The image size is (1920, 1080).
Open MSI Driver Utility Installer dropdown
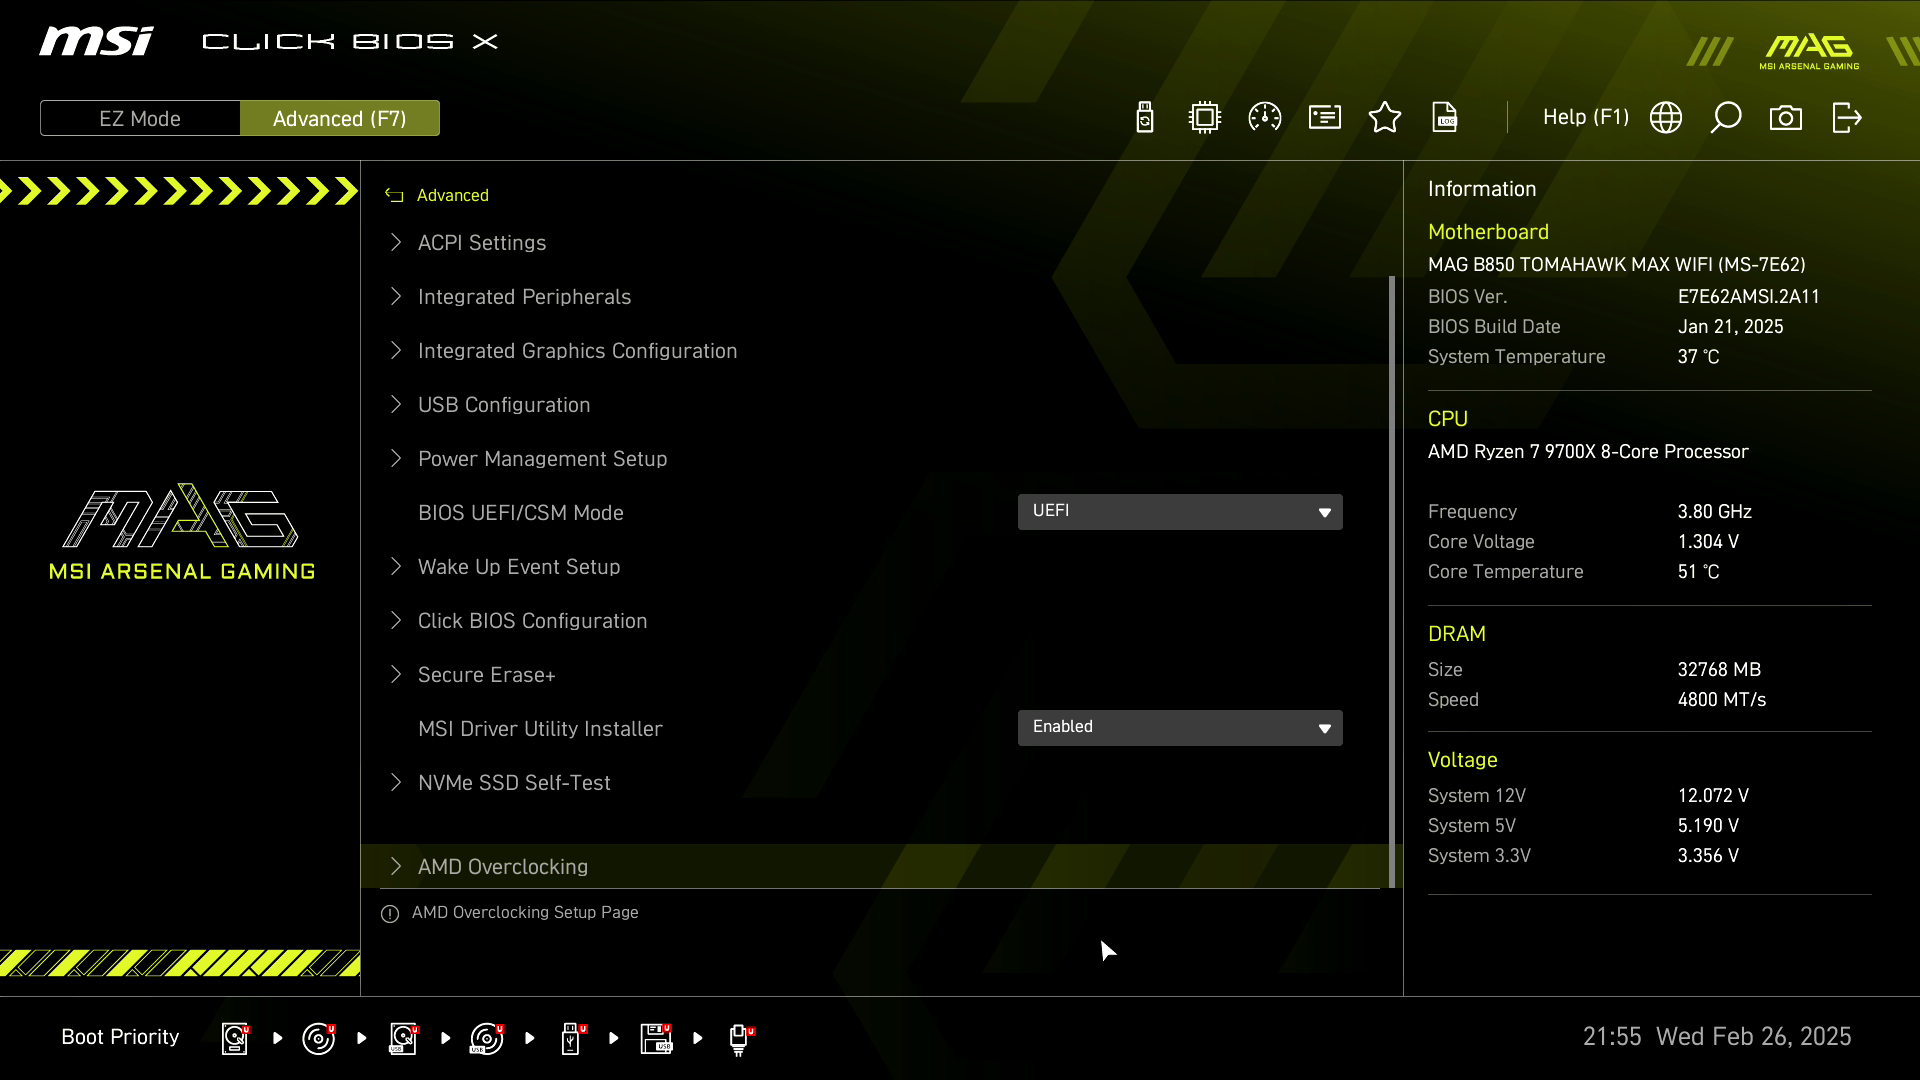[x=1180, y=728]
